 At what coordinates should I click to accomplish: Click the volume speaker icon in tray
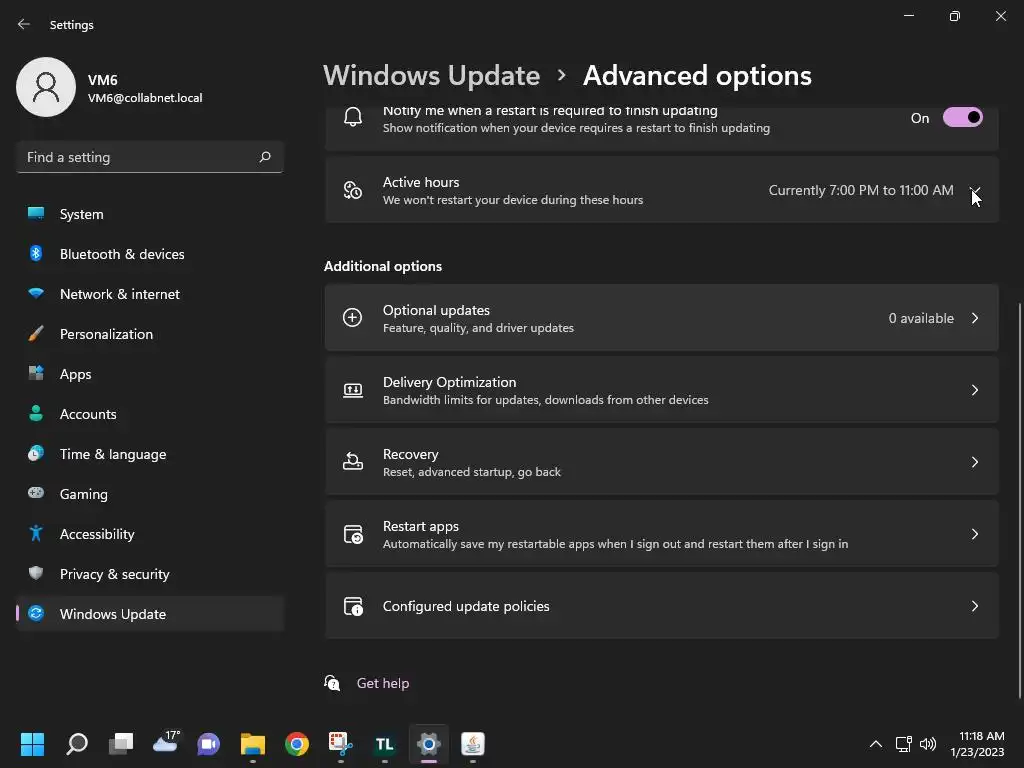click(x=927, y=744)
